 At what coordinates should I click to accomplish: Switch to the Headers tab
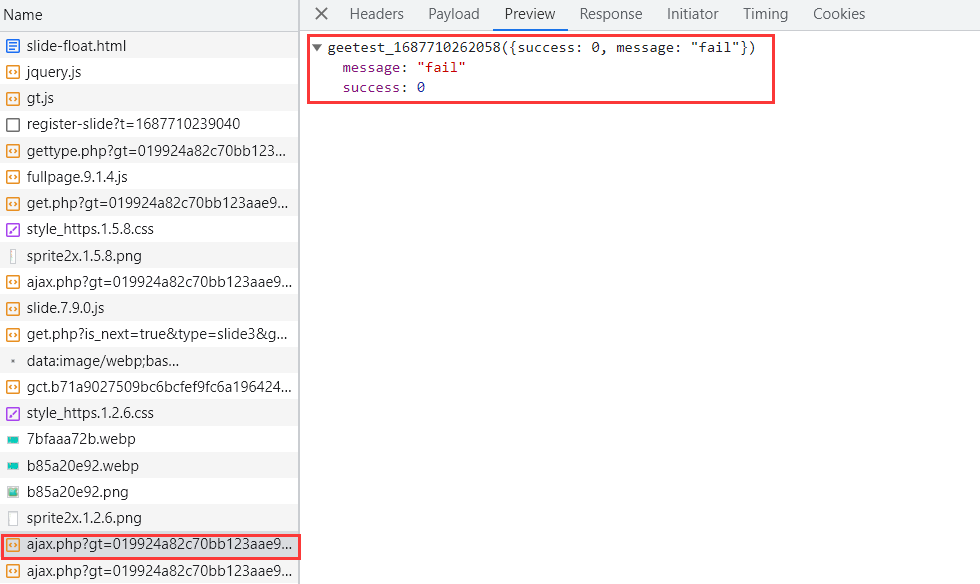376,14
